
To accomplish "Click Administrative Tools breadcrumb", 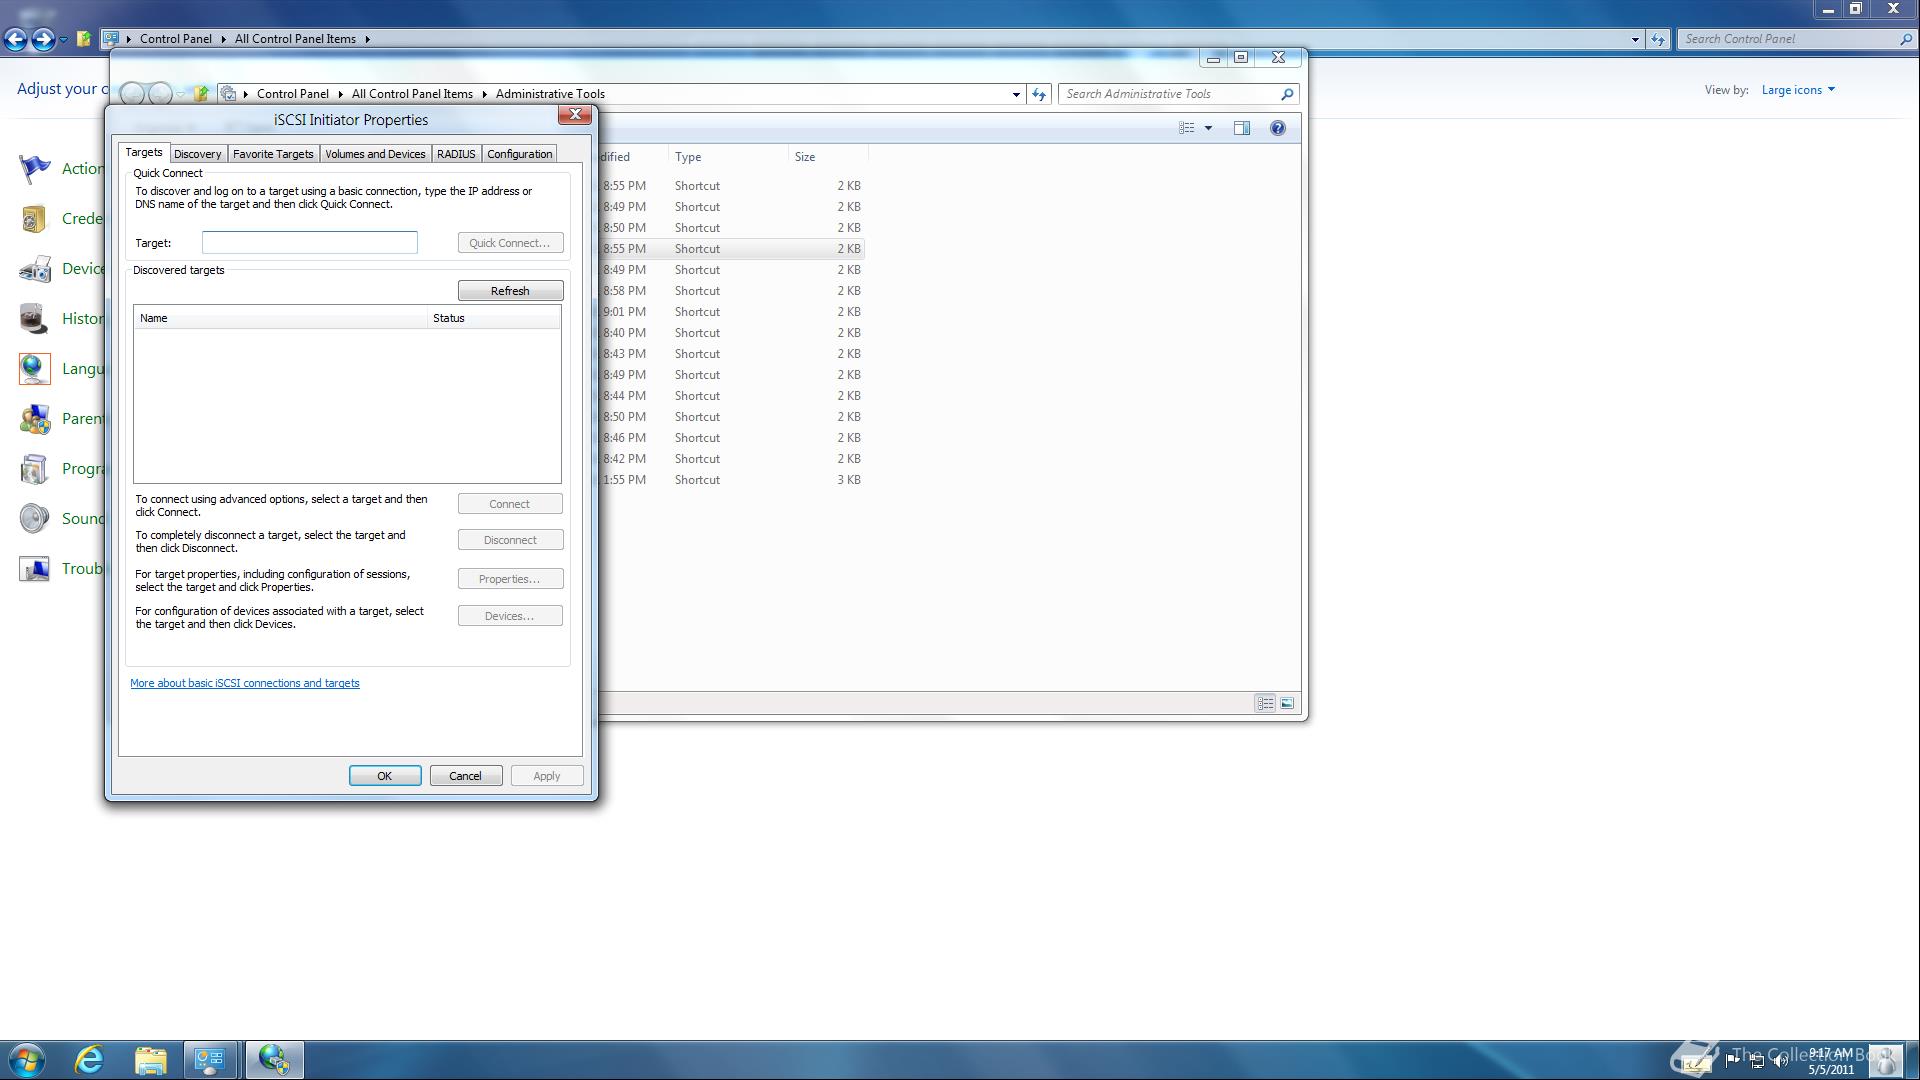I will click(x=550, y=94).
